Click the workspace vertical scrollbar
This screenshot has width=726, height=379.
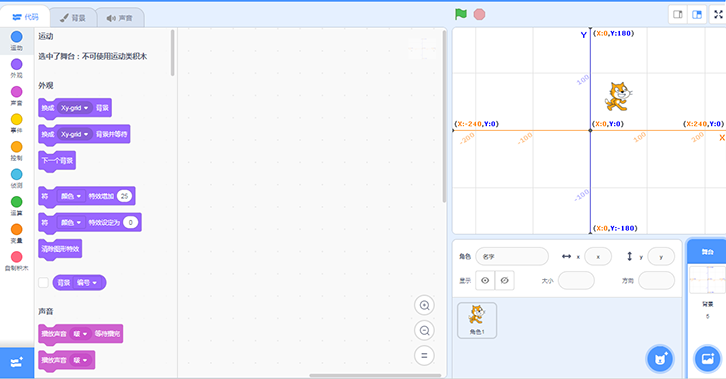pos(444,117)
